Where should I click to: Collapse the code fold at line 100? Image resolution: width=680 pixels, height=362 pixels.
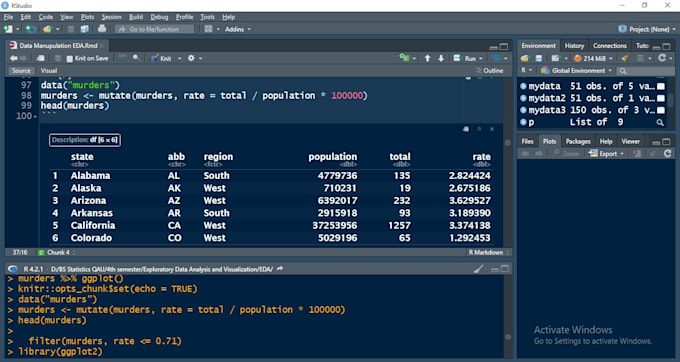tap(36, 116)
